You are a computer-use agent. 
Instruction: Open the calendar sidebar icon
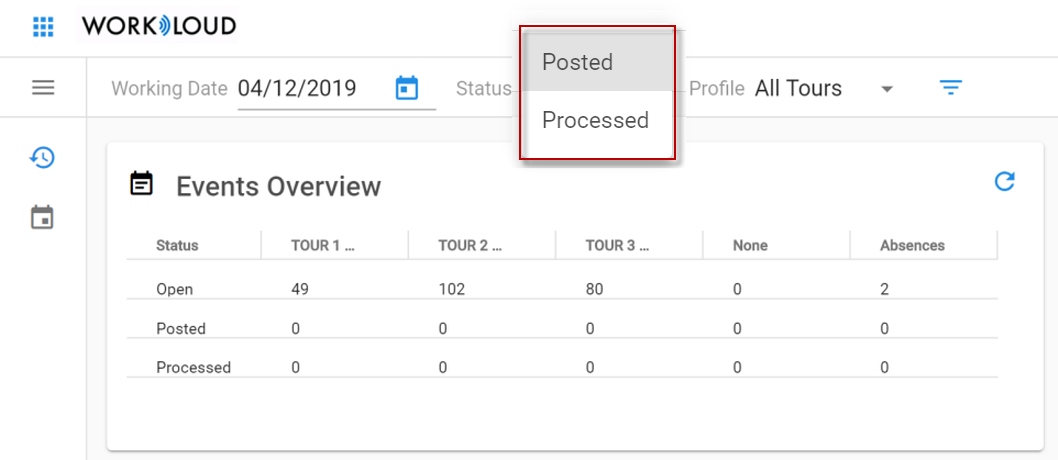(43, 218)
